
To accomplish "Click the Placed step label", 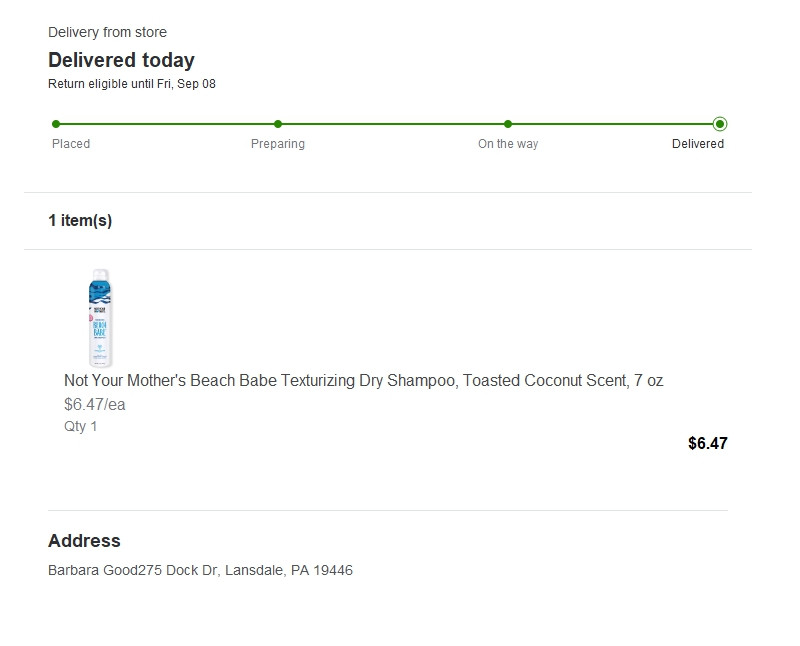I will point(71,144).
